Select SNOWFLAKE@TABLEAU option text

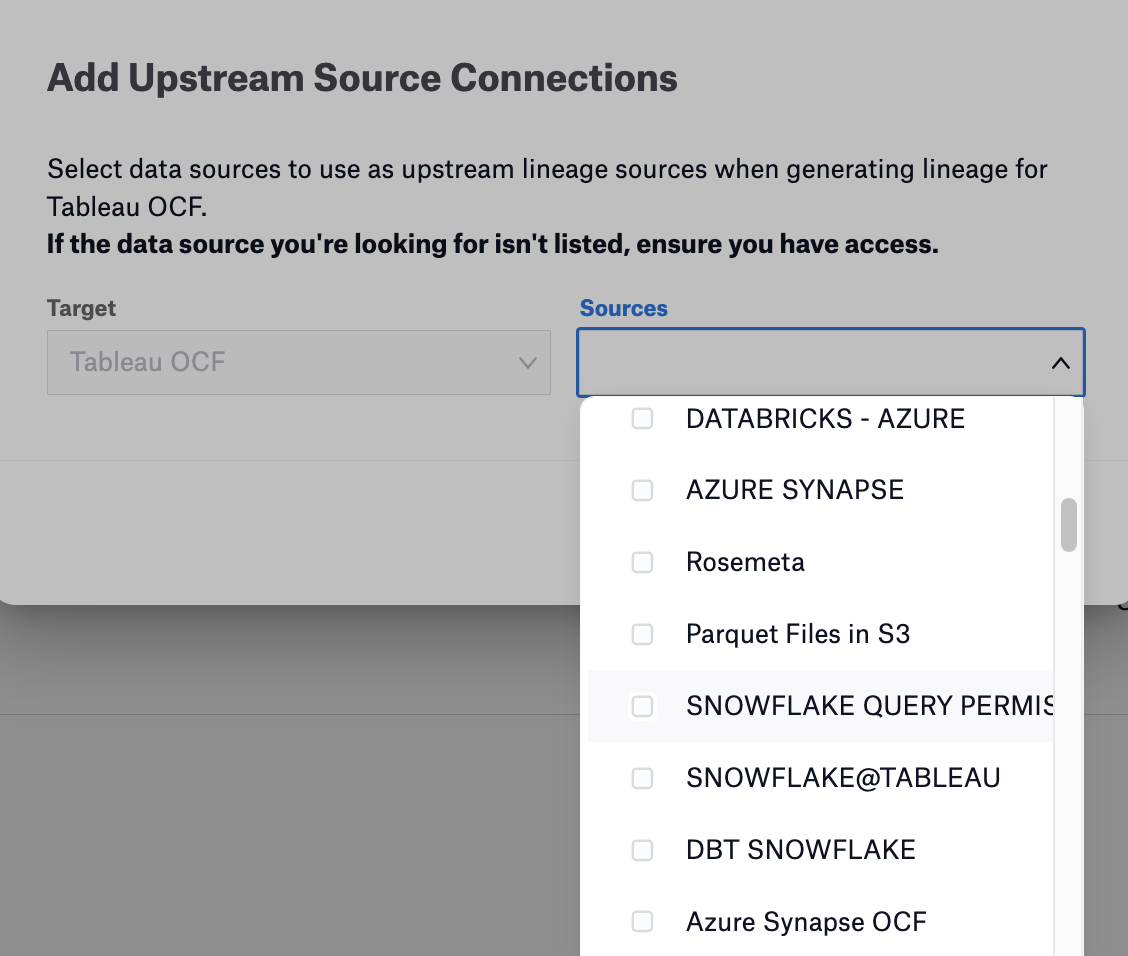tap(843, 778)
